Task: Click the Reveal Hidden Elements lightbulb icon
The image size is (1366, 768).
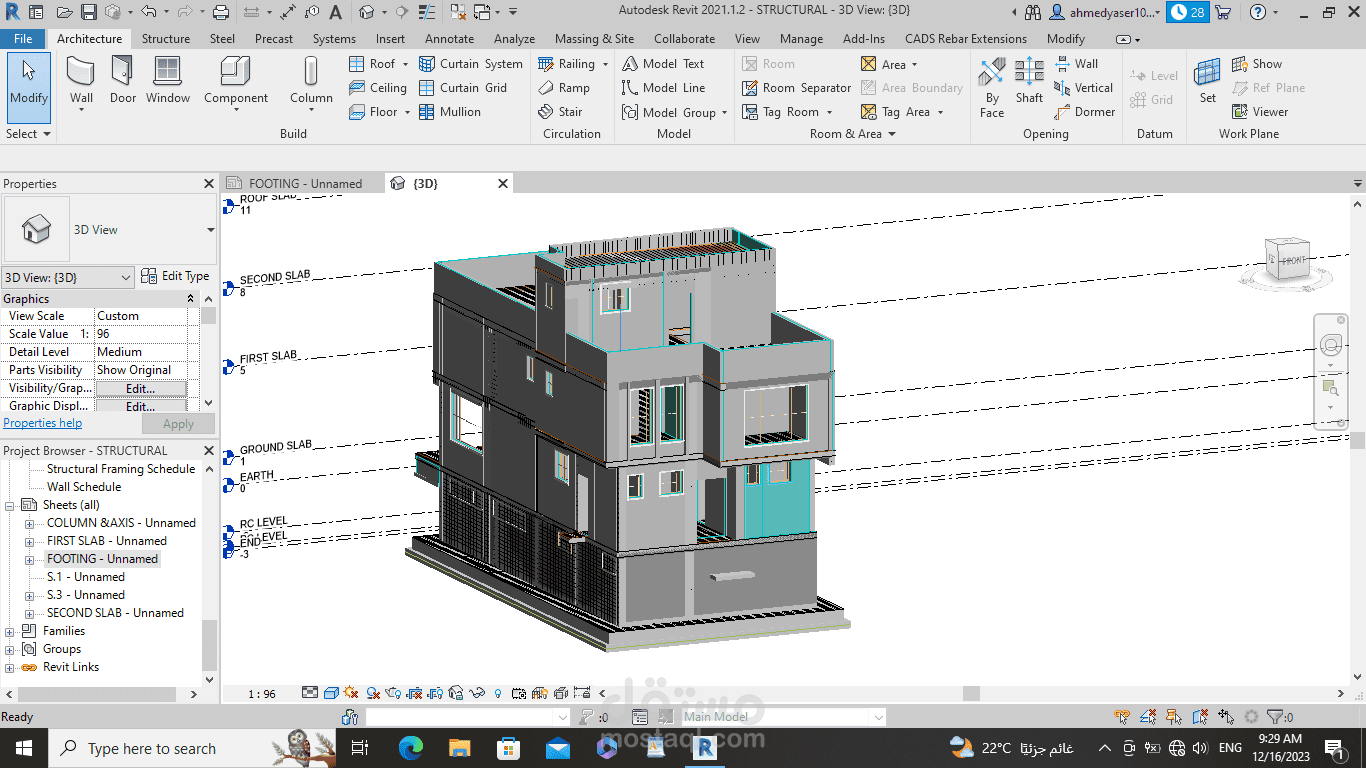Action: pos(498,692)
